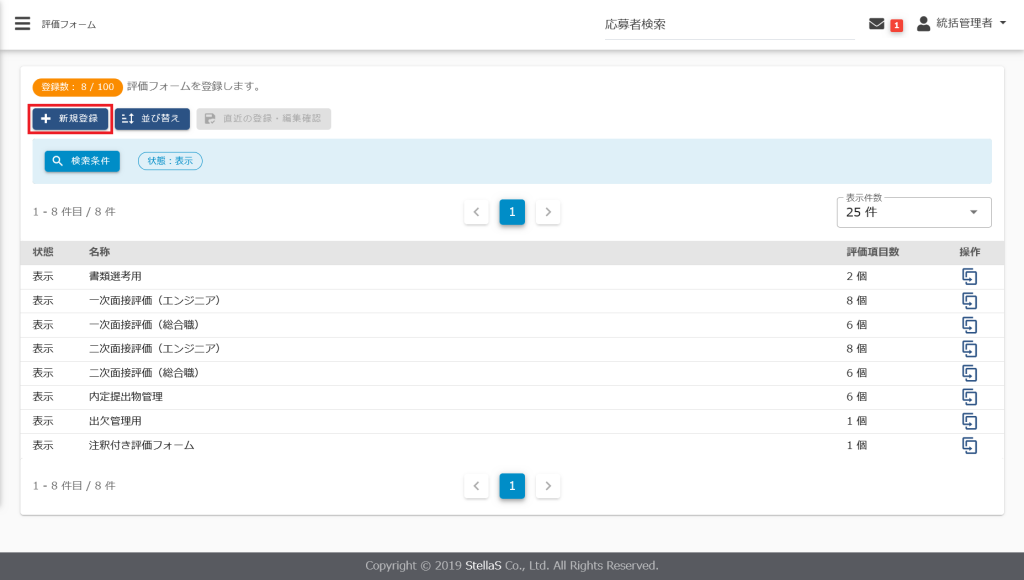Select page 1 in top pagination
Image resolution: width=1024 pixels, height=580 pixels.
pos(512,212)
